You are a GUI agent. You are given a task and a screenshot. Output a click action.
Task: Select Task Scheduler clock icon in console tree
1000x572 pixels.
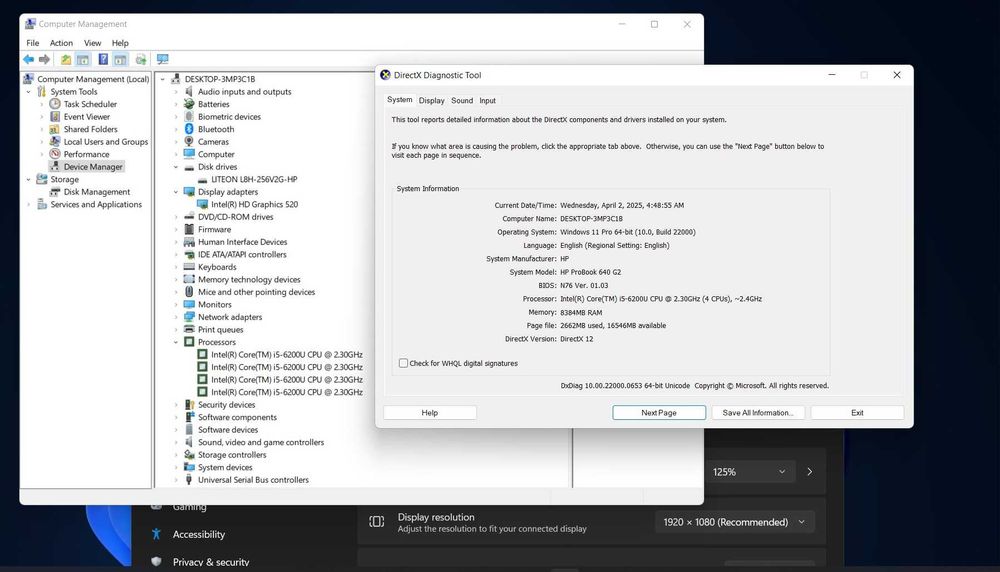(55, 104)
